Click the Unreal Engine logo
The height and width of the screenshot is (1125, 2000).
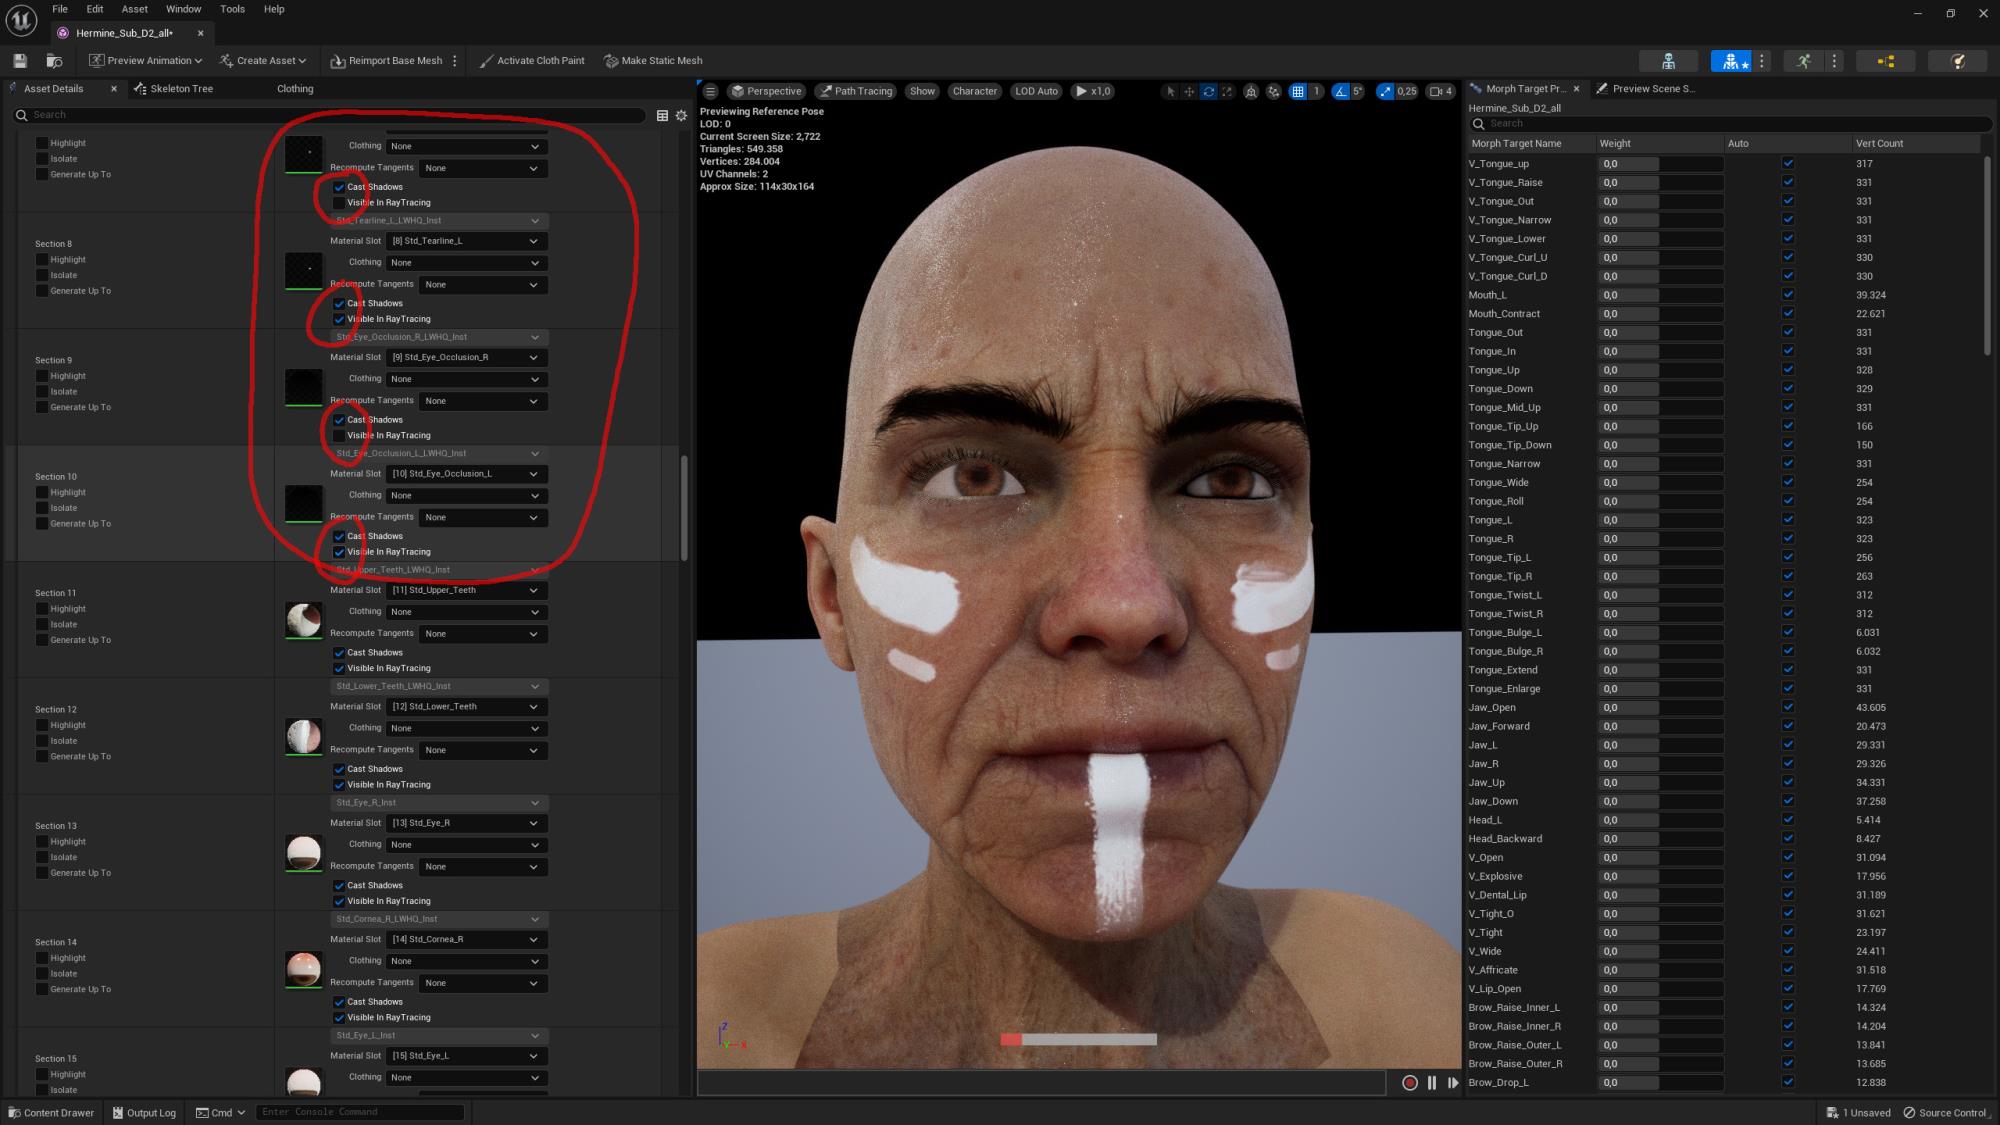(x=21, y=20)
